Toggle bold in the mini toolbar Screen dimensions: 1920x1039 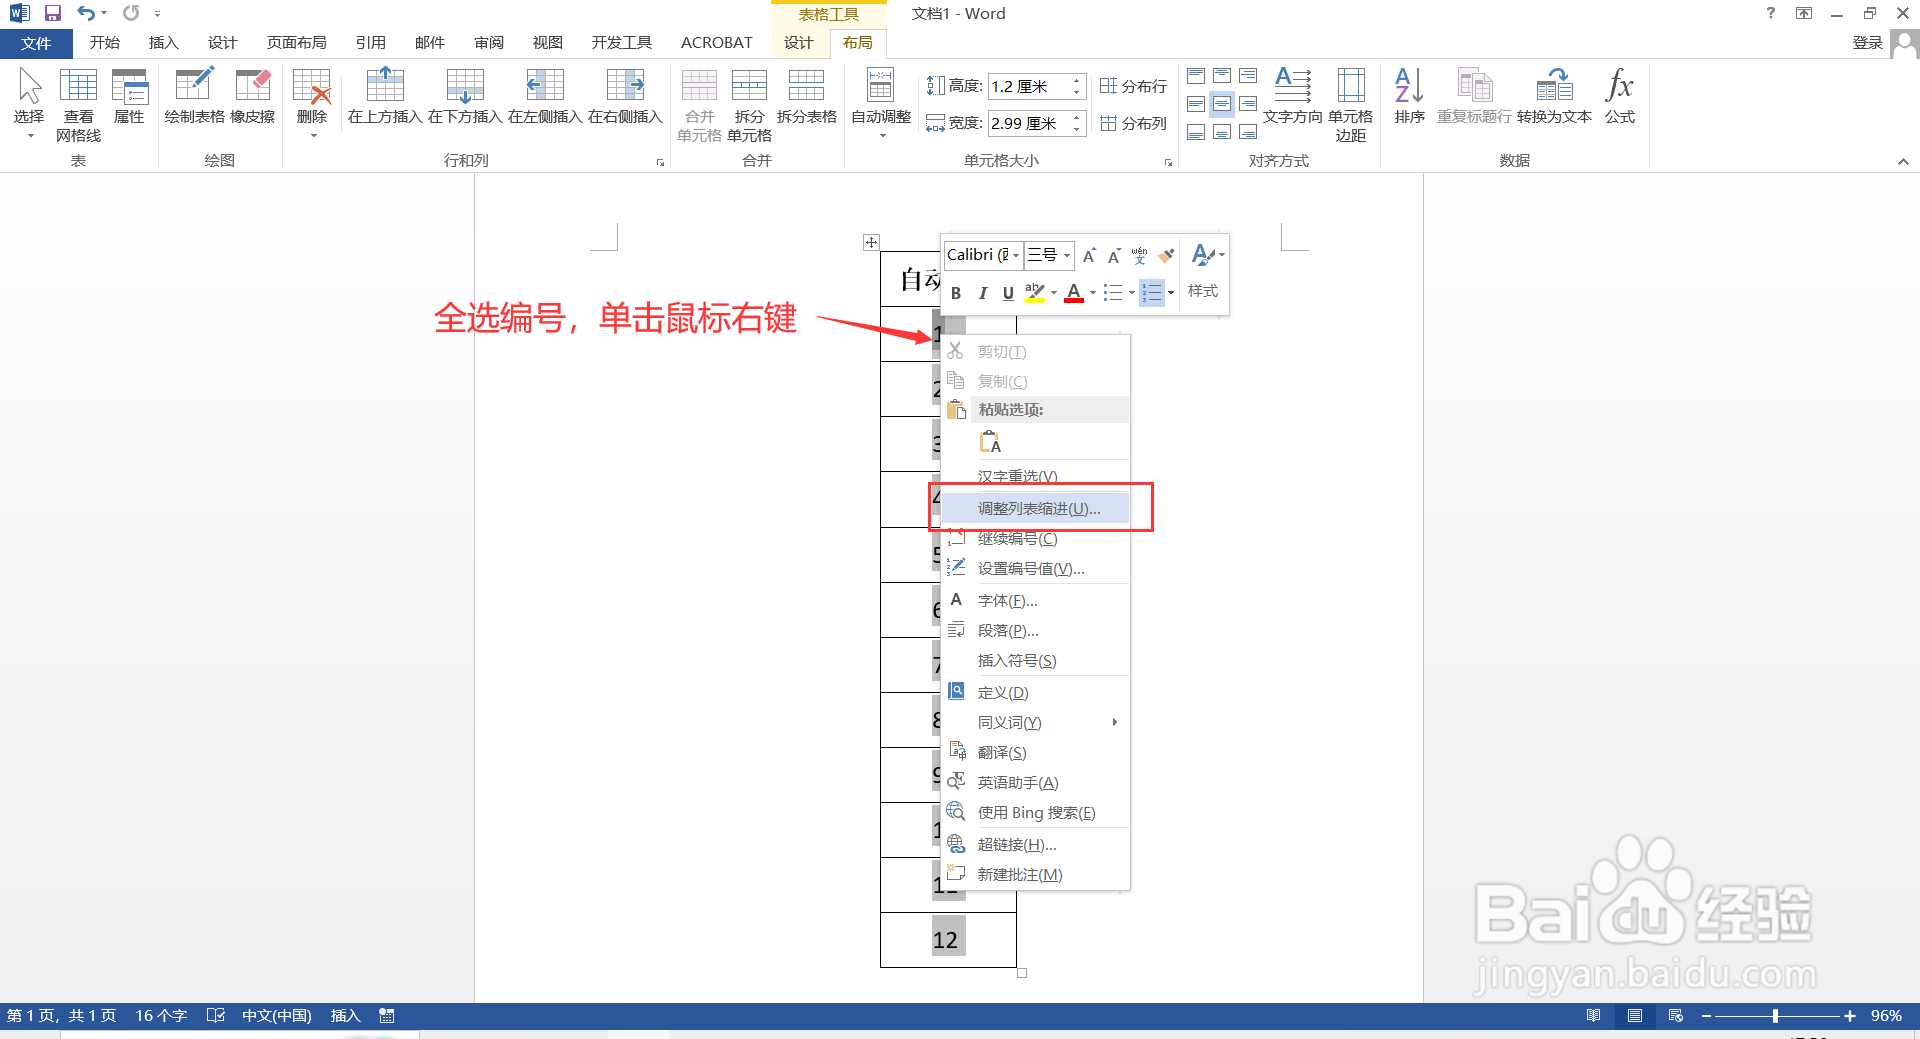(x=955, y=292)
